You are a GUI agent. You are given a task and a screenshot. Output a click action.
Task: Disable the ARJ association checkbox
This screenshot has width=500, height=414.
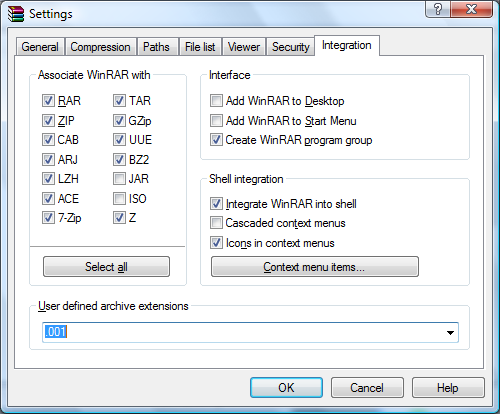coord(48,160)
